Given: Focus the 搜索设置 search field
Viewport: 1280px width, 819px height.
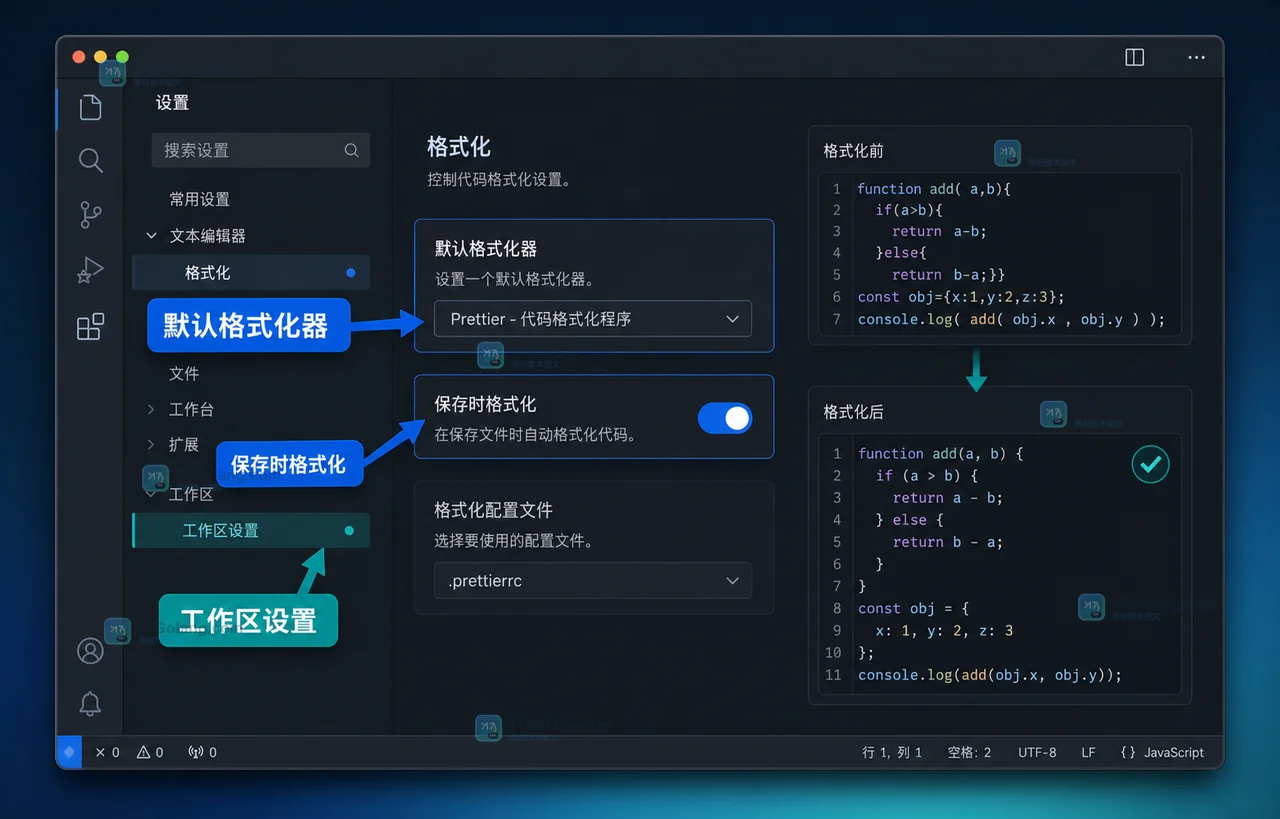Looking at the screenshot, I should [x=261, y=150].
